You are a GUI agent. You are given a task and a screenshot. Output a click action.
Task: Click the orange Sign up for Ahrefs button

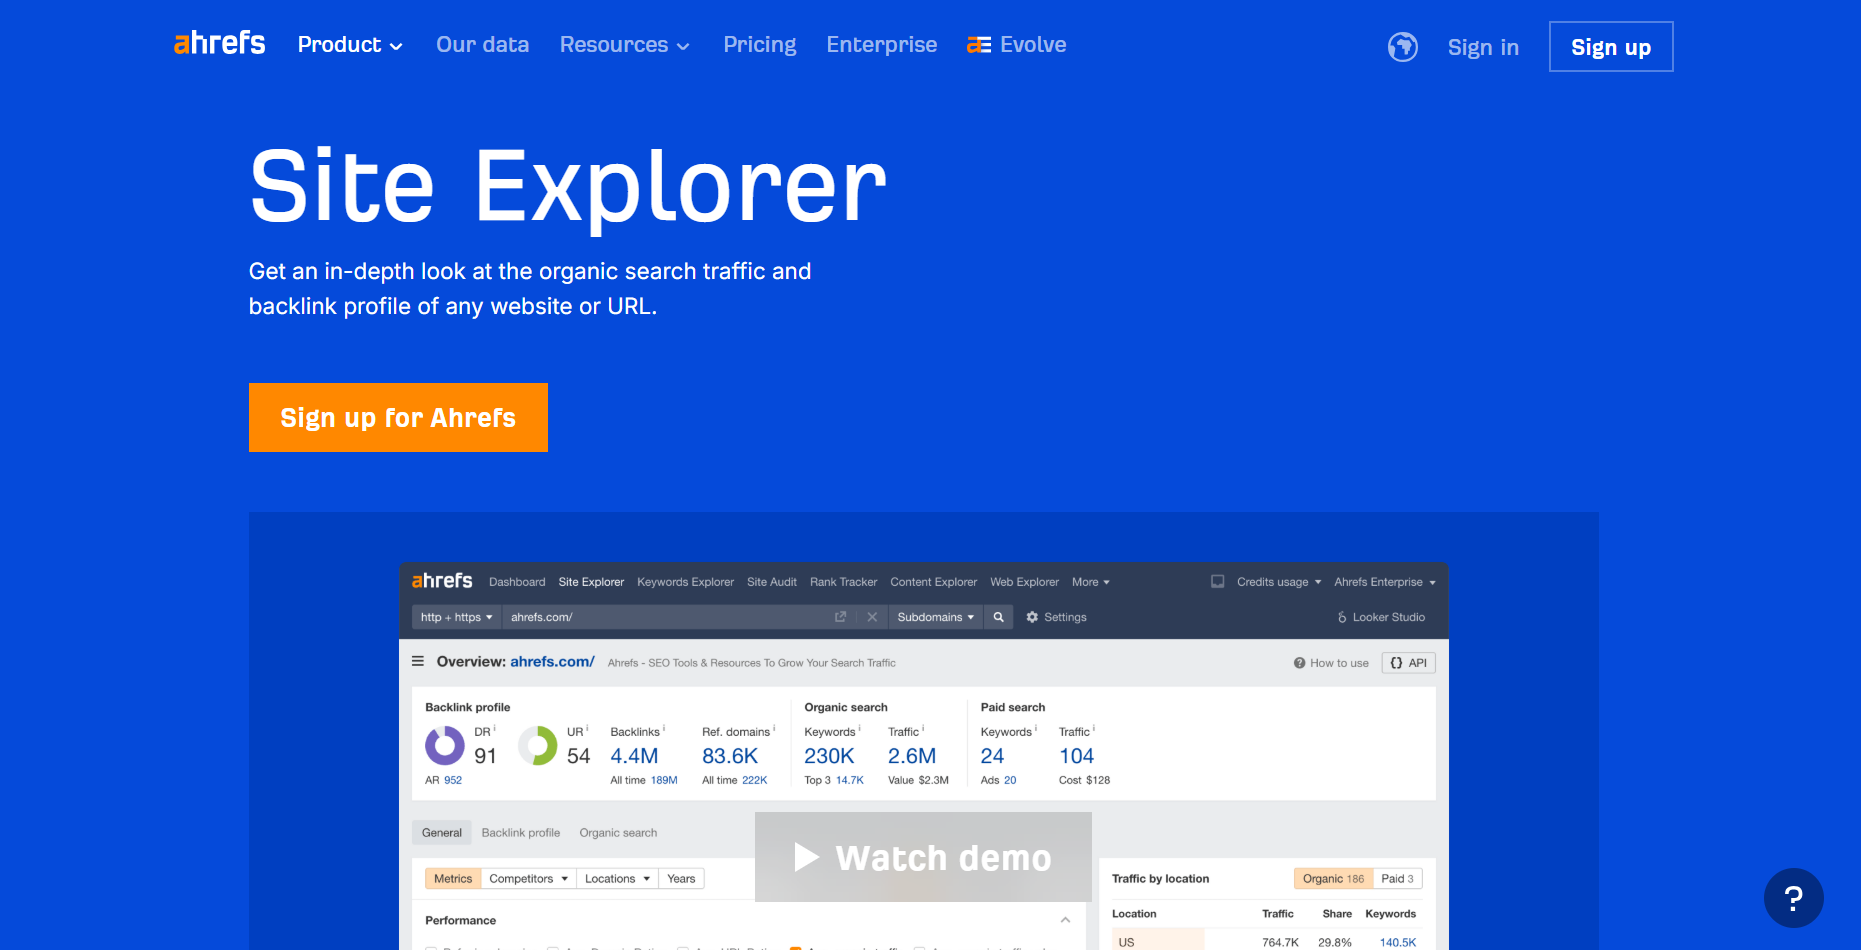(x=398, y=417)
